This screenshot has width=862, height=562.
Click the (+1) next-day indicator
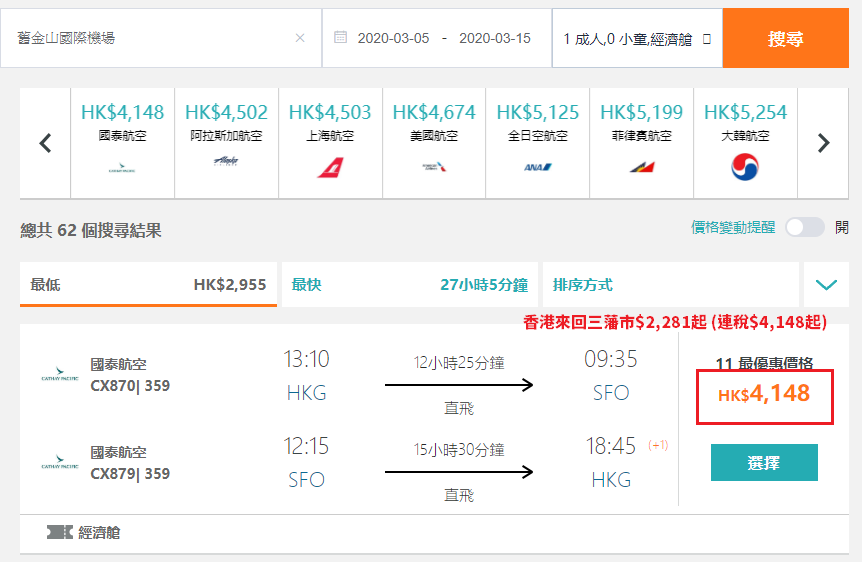click(658, 445)
